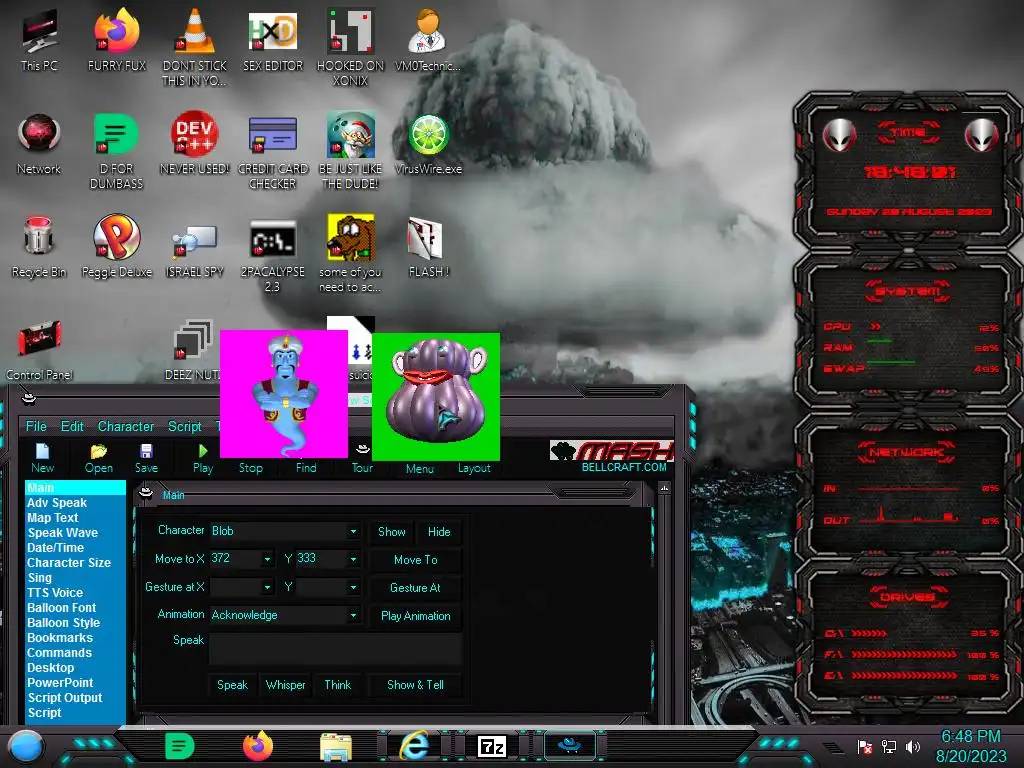Open the FURRY FUX Firefox shortcut

point(117,40)
